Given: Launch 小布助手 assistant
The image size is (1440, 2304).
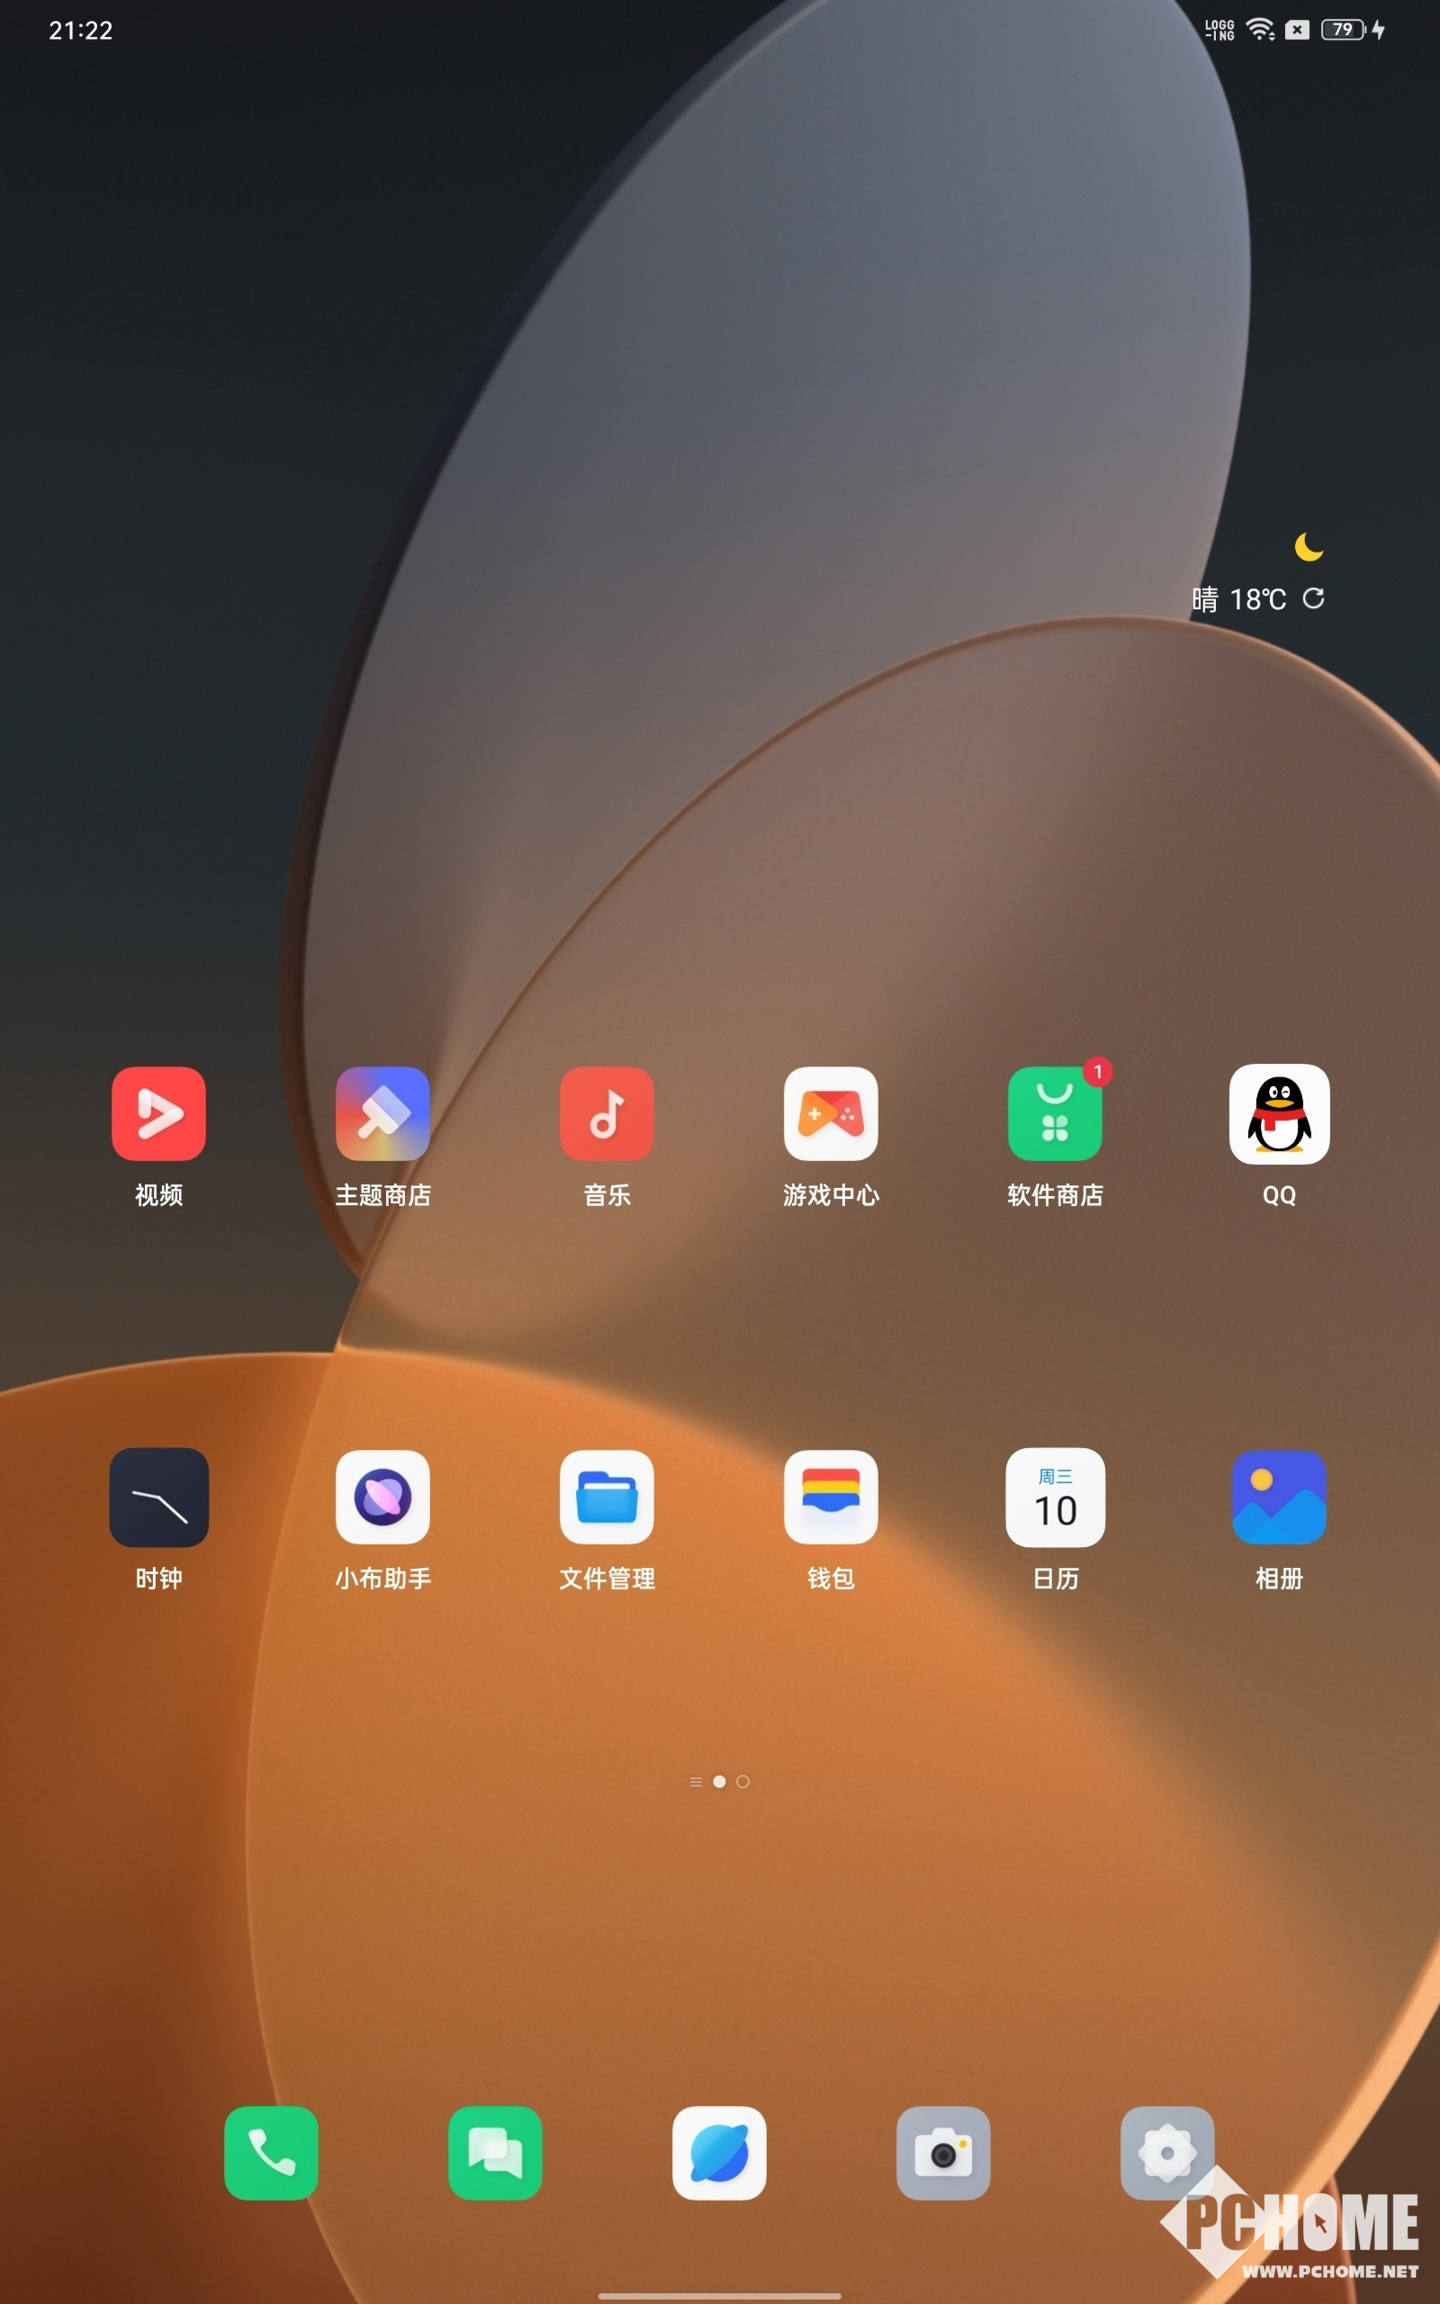Looking at the screenshot, I should [x=382, y=1497].
